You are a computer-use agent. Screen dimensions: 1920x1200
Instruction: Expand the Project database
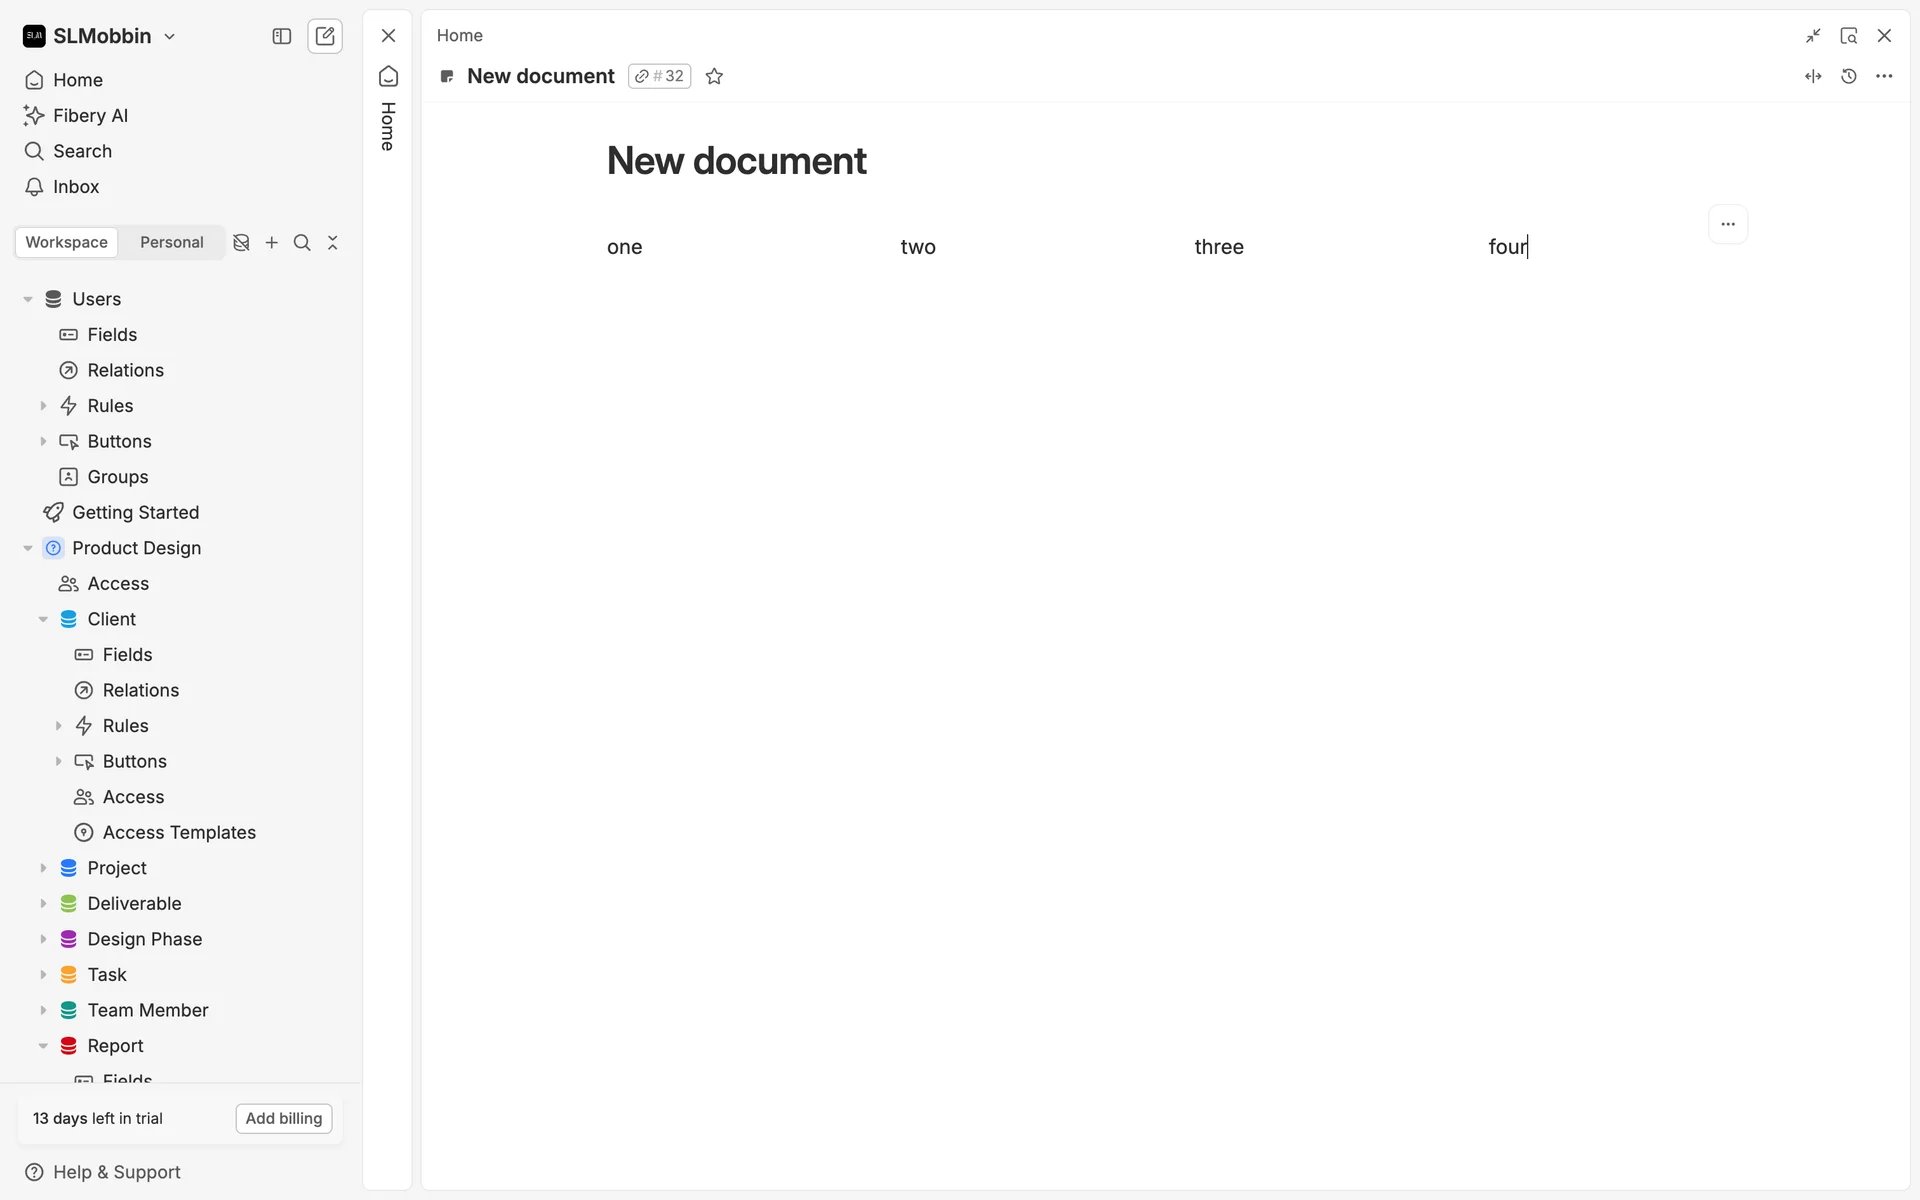pos(43,868)
